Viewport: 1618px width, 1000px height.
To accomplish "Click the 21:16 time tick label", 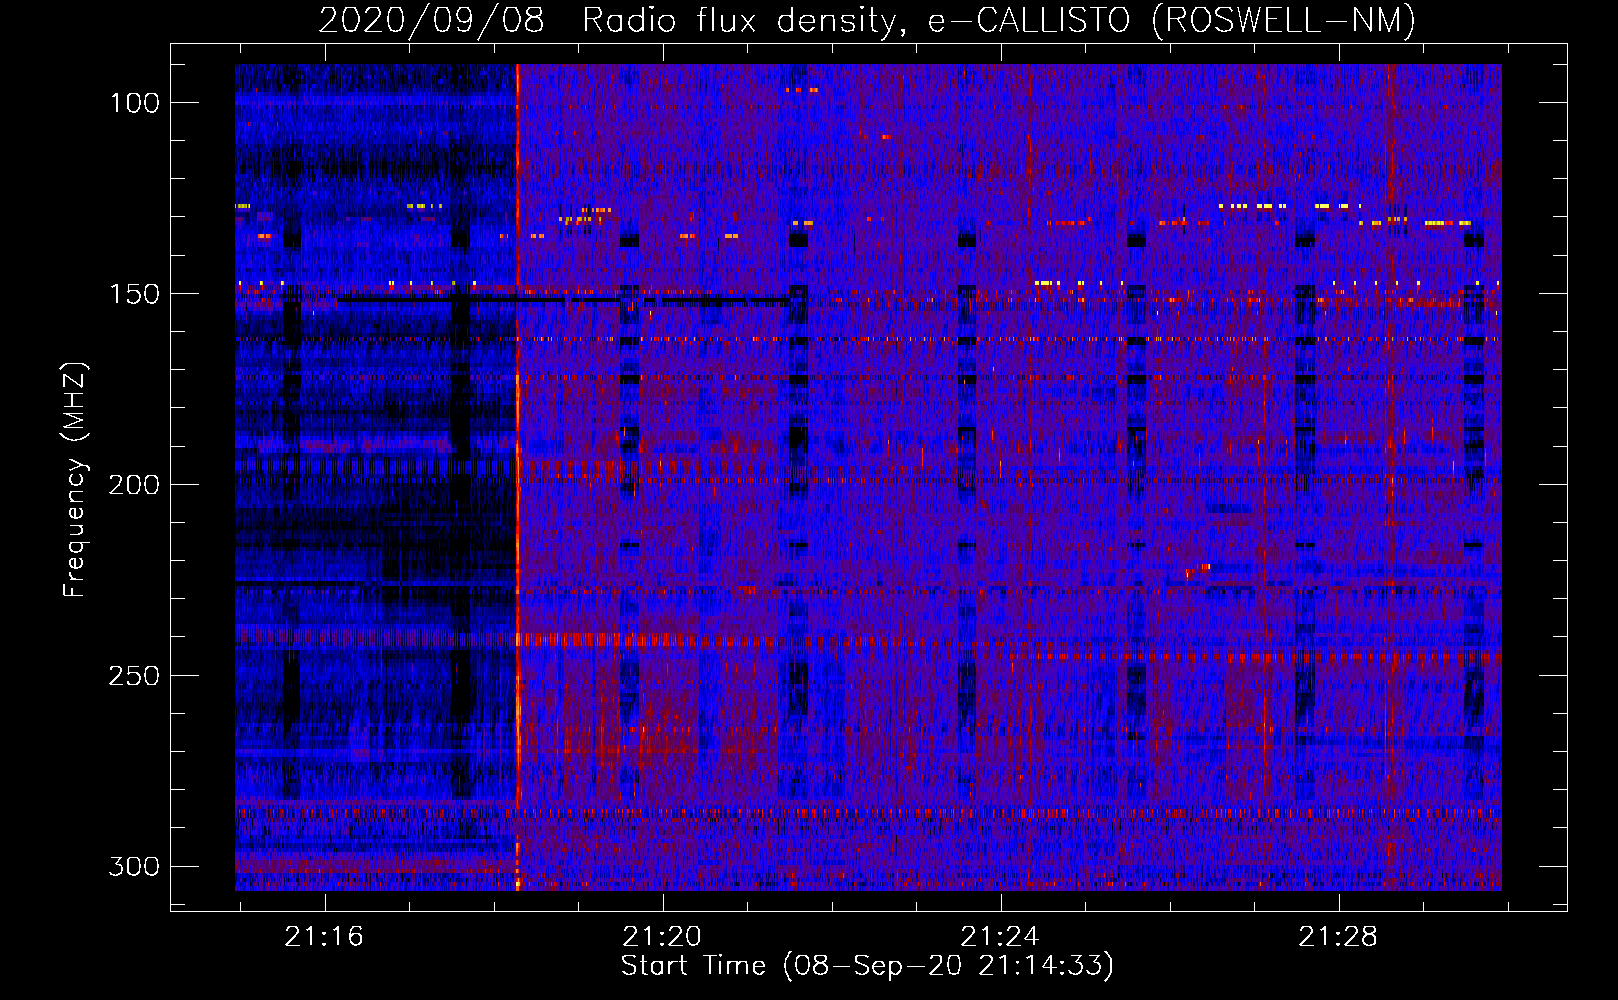I will tap(324, 937).
